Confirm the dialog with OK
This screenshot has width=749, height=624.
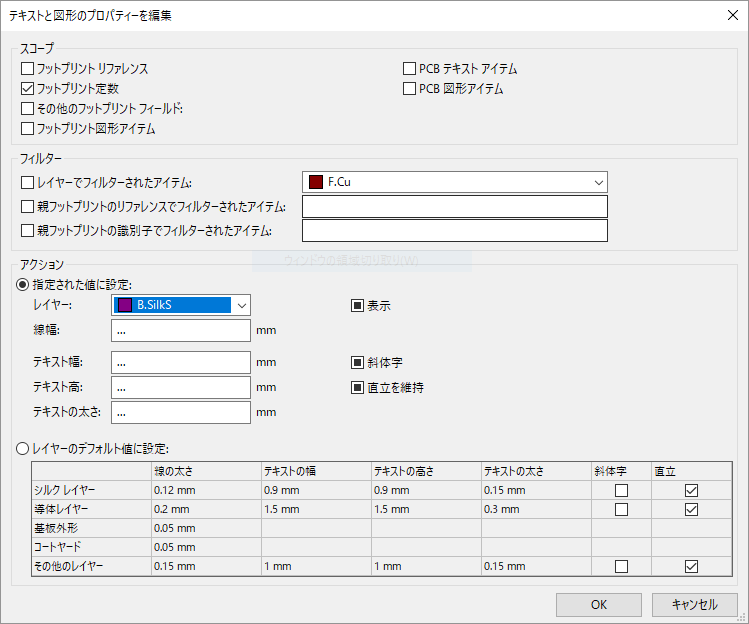coord(599,605)
